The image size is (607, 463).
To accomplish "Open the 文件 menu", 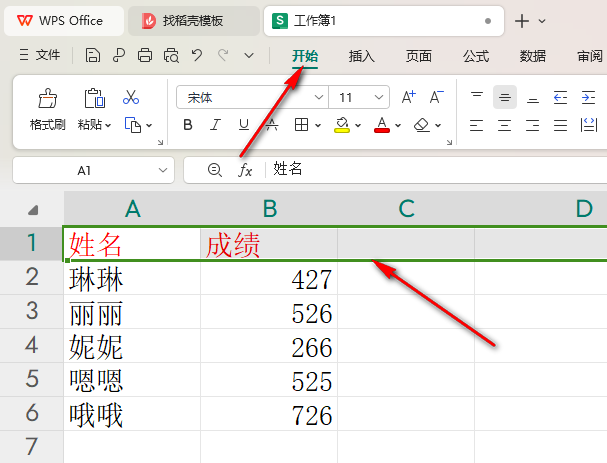I will pyautogui.click(x=40, y=55).
